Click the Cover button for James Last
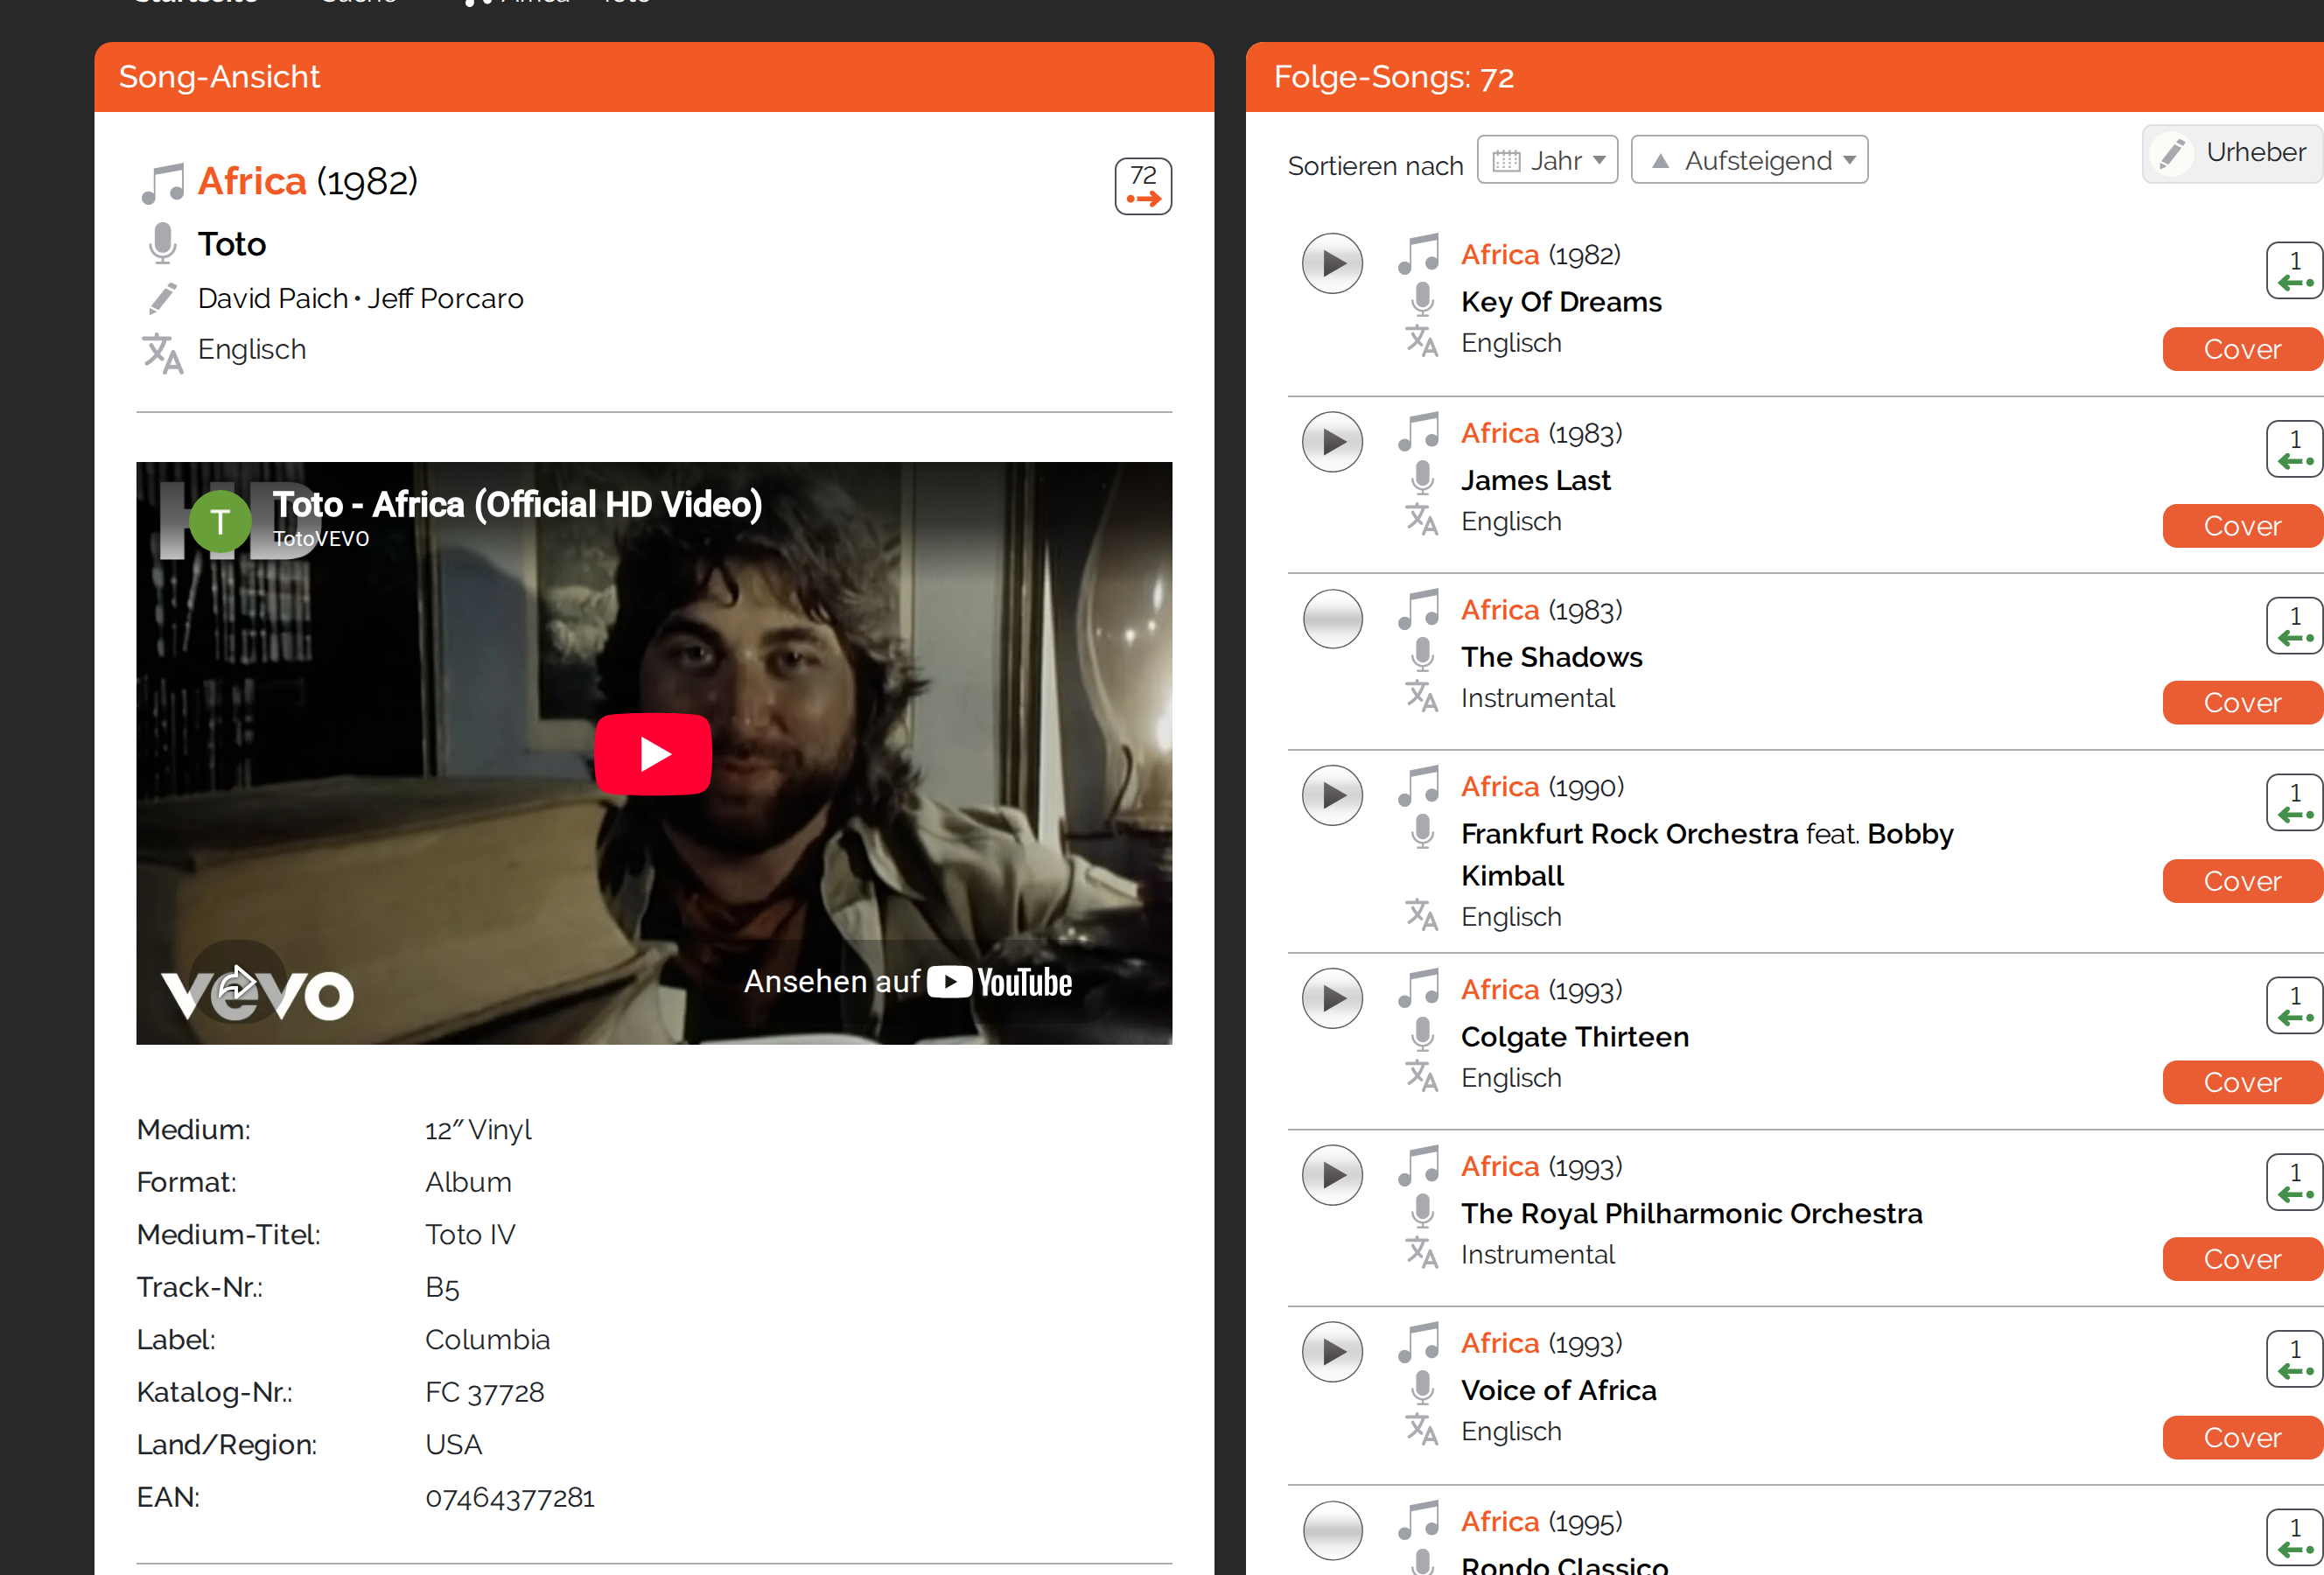The width and height of the screenshot is (2324, 1575). click(x=2243, y=526)
